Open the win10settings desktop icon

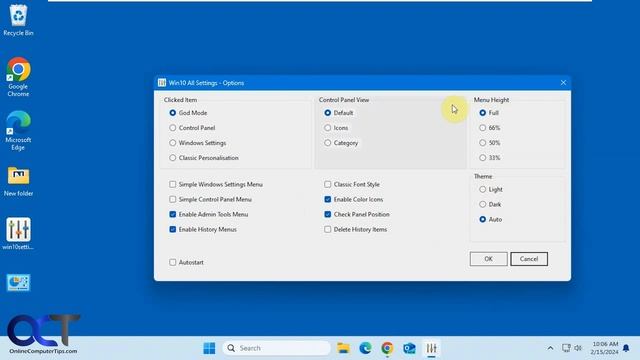pos(18,233)
